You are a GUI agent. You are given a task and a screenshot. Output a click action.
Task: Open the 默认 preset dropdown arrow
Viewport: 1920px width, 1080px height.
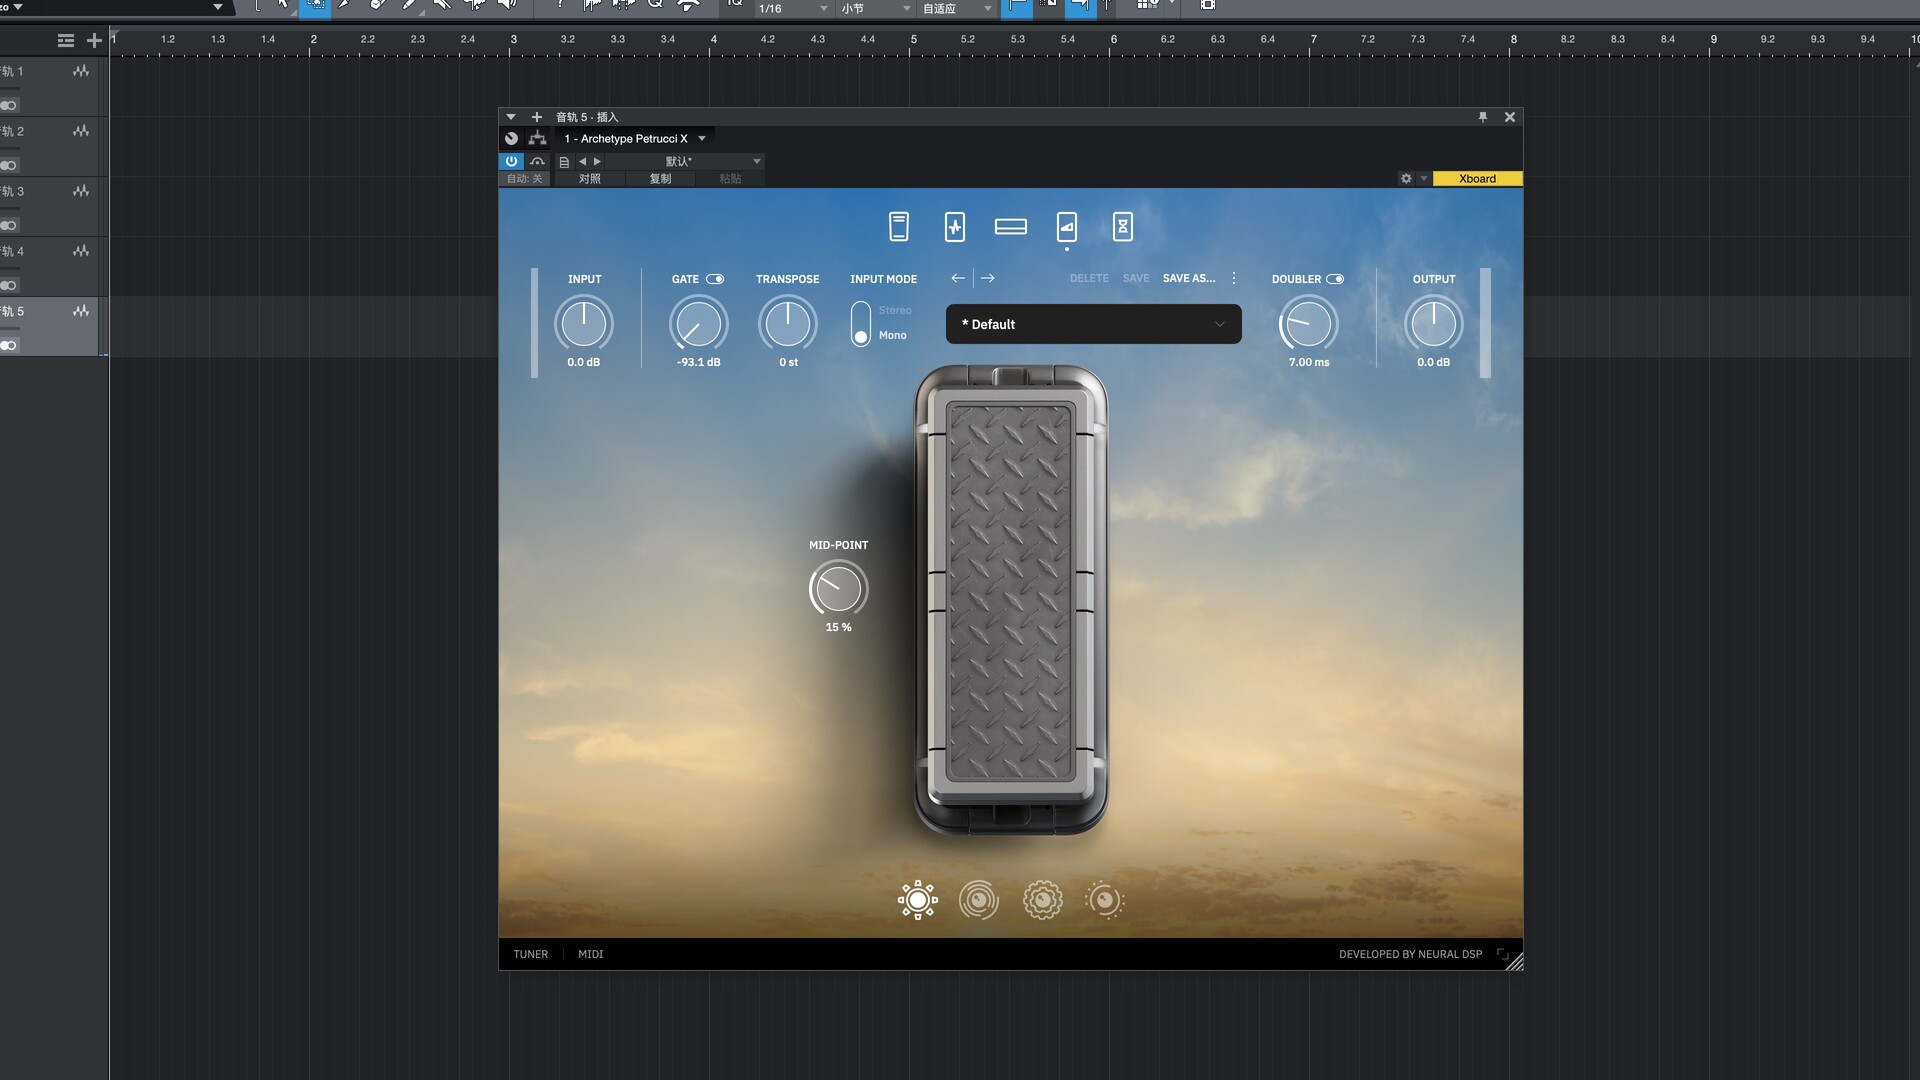tap(757, 161)
